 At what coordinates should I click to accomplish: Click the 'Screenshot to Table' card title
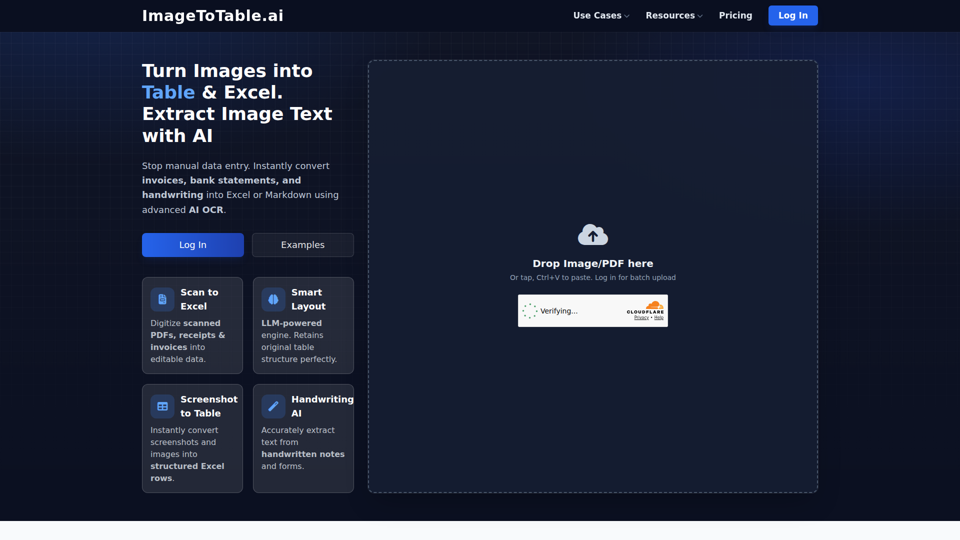pyautogui.click(x=209, y=406)
